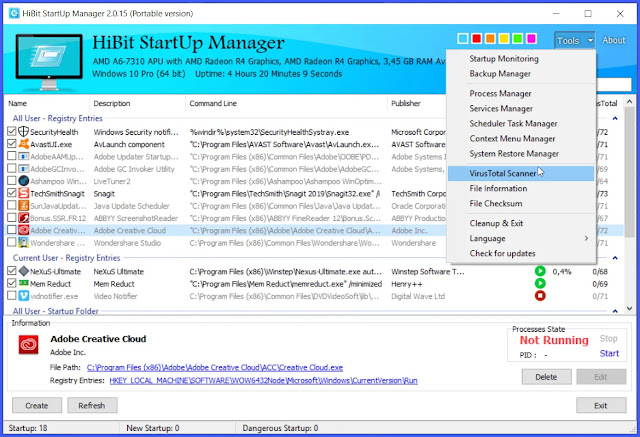Click the vidnotifier.exe blue V icon
Viewport: 640px width, 437px height.
[24, 295]
